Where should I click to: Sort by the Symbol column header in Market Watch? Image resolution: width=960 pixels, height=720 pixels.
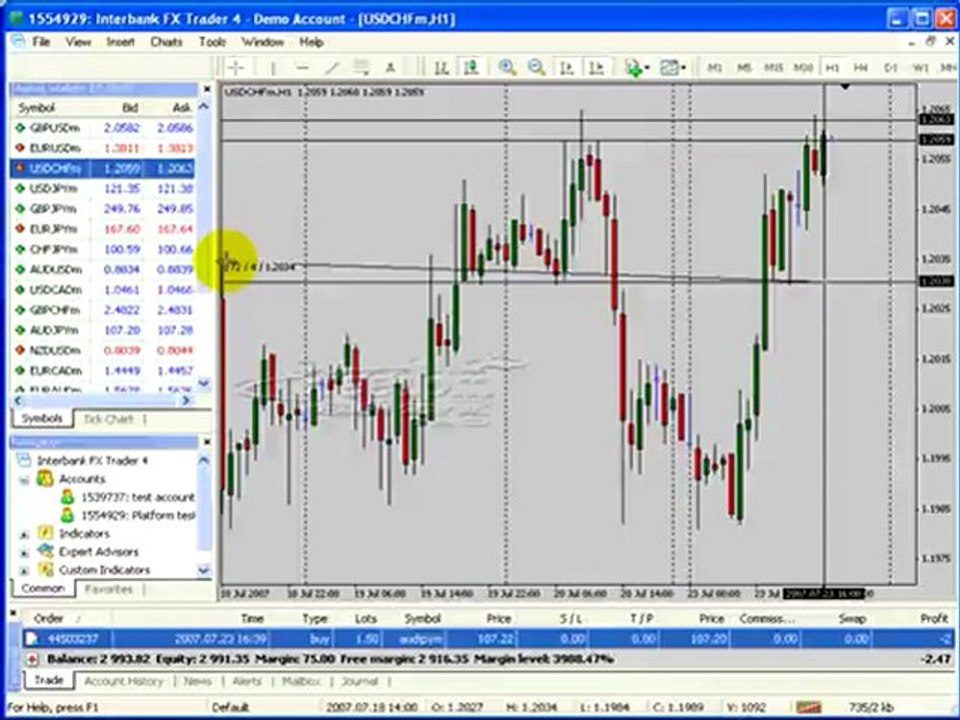coord(37,108)
